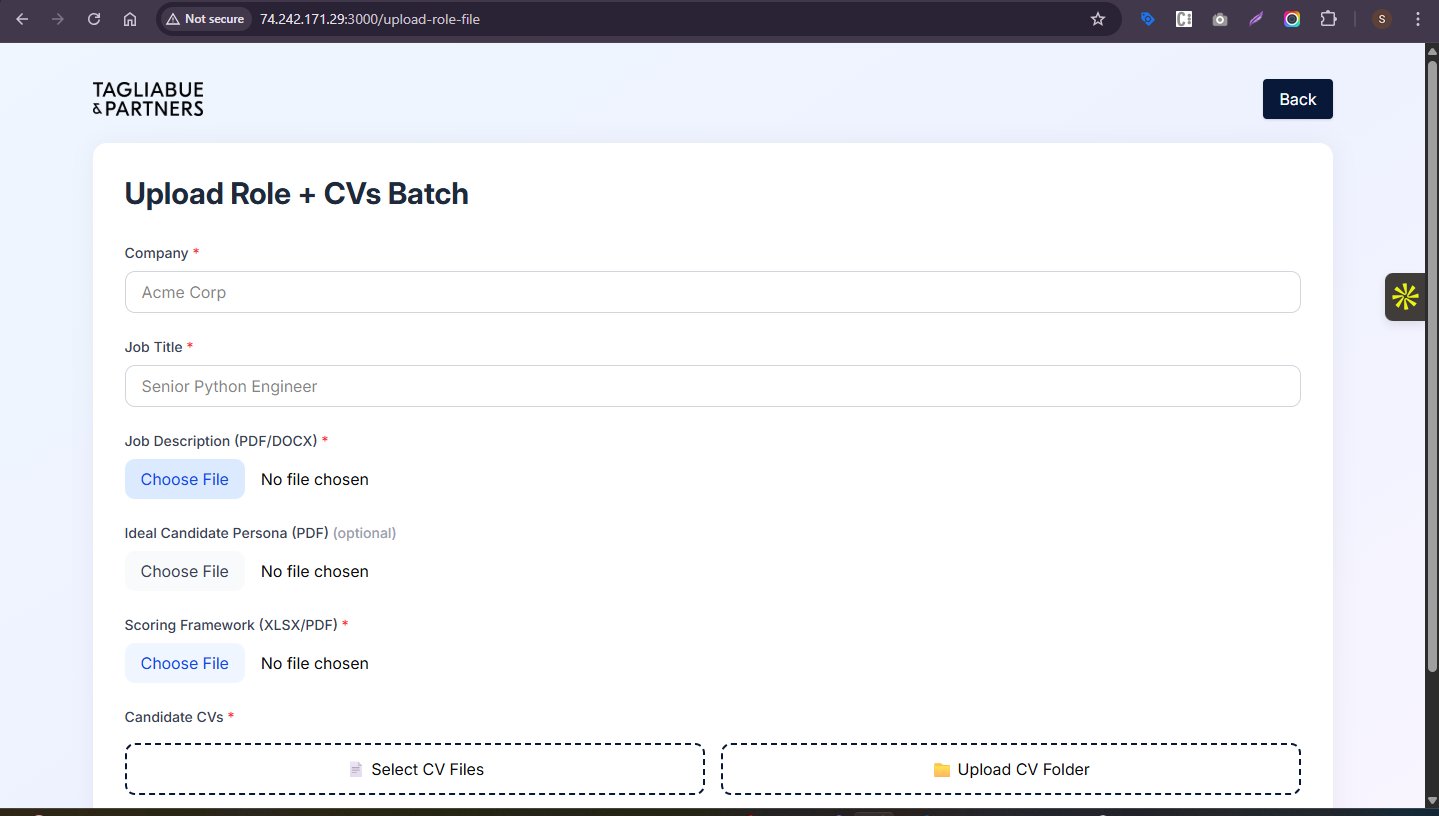The height and width of the screenshot is (816, 1439).
Task: Open the Extensions puzzle piece menu
Action: pyautogui.click(x=1328, y=19)
